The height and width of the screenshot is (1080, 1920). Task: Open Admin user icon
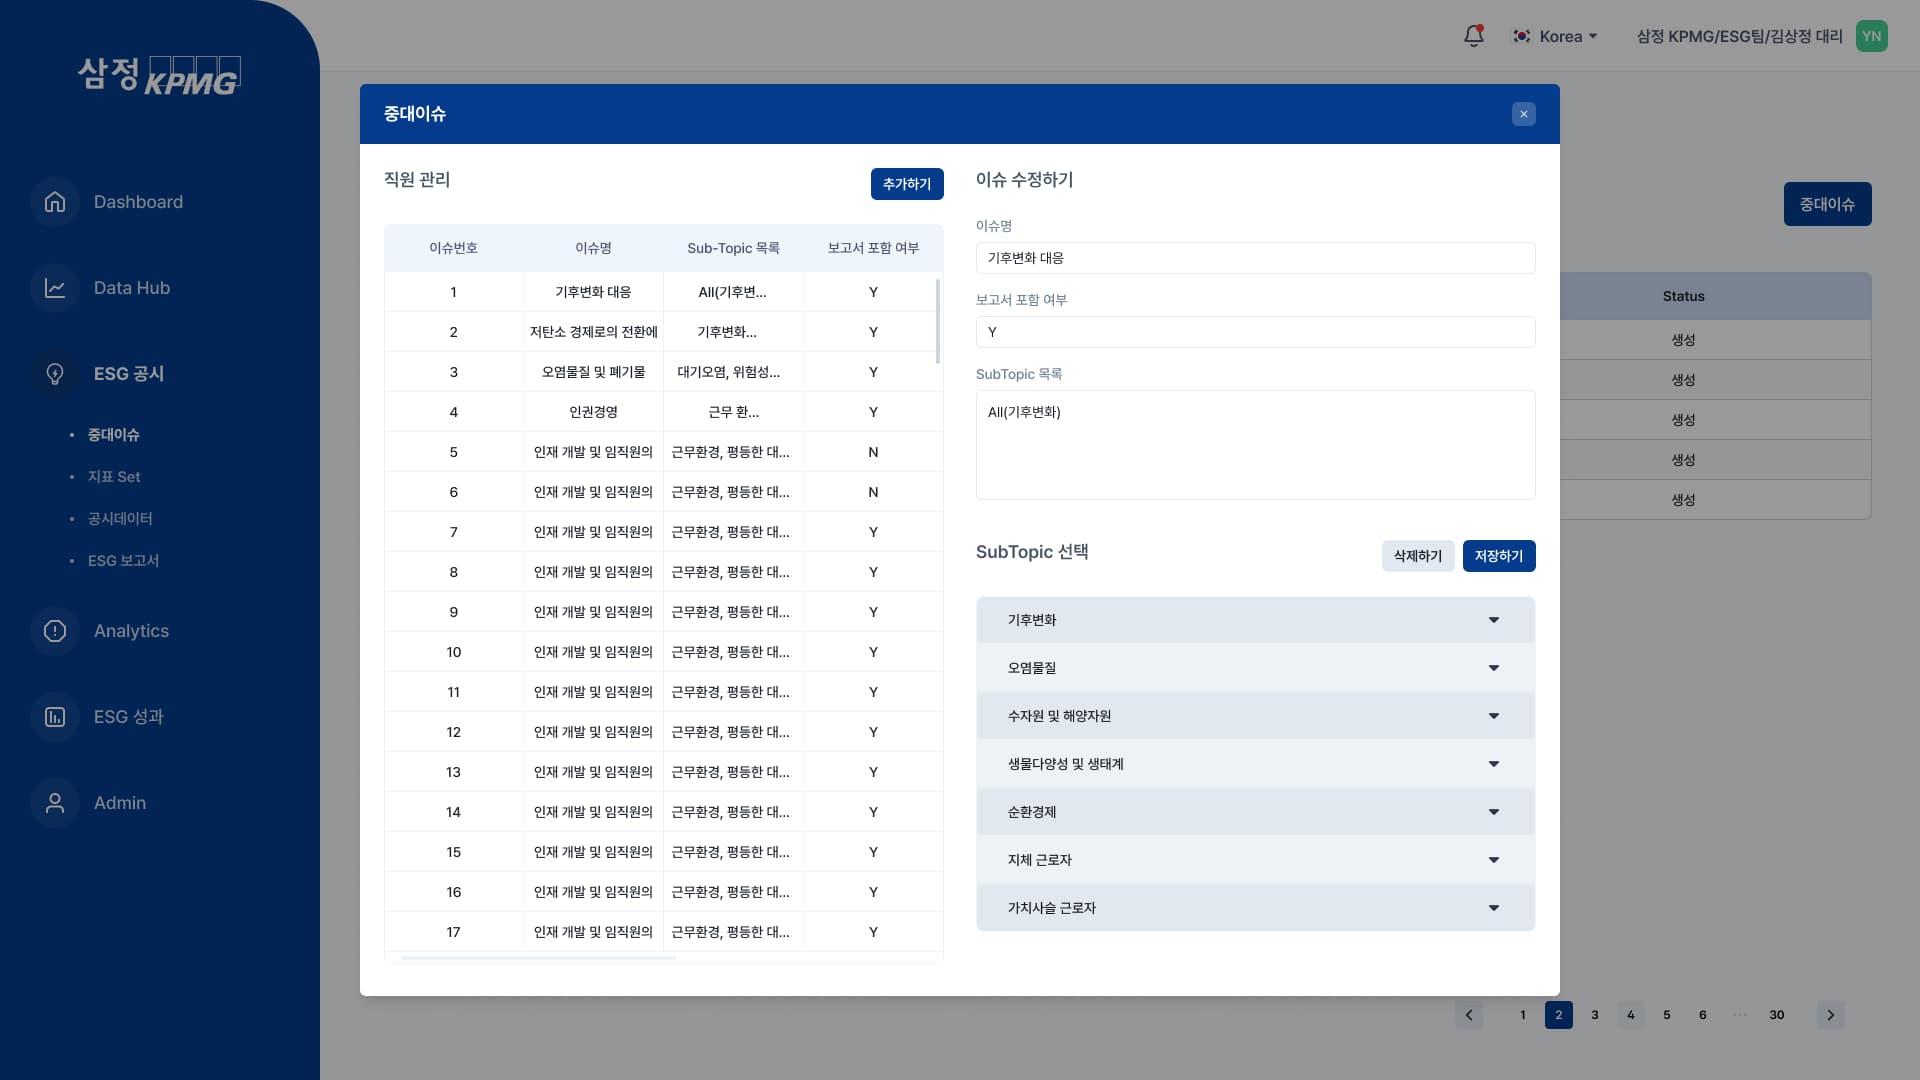point(55,803)
